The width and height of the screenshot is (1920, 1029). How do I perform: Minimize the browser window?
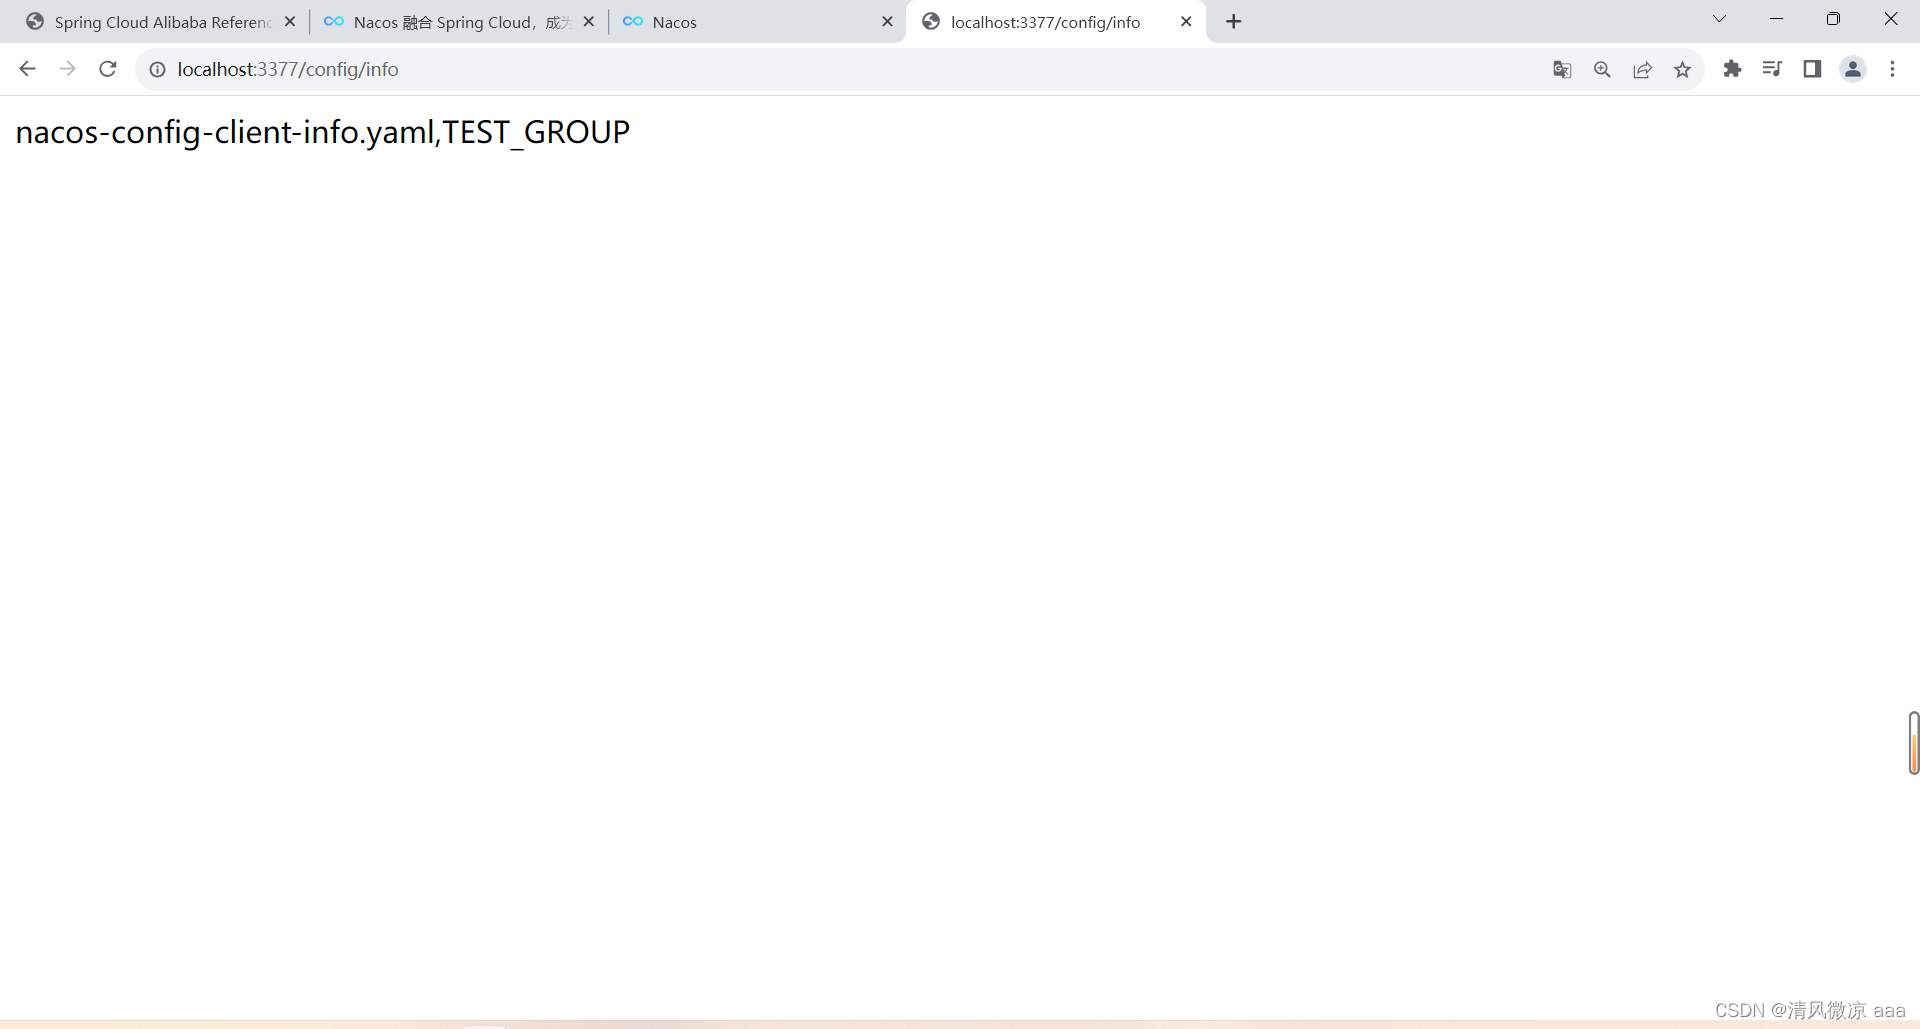(1776, 19)
